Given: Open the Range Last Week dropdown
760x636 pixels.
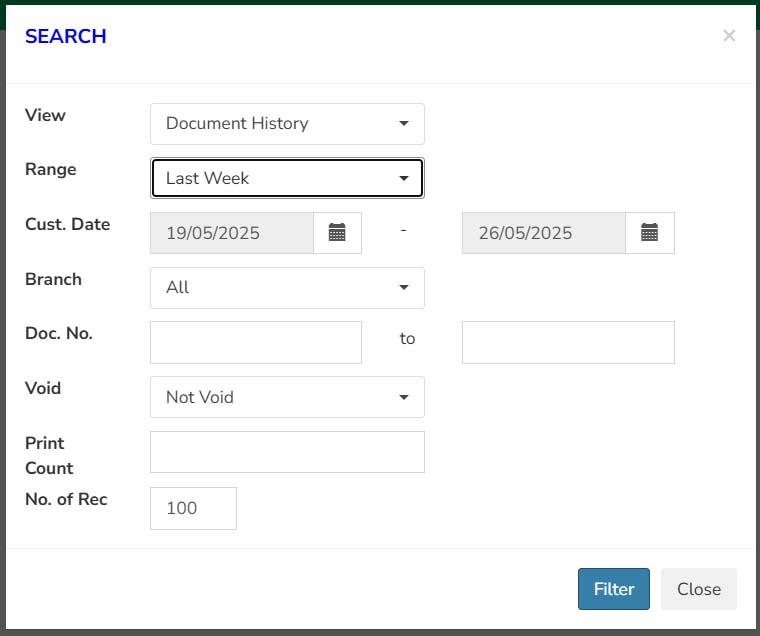Looking at the screenshot, I should (x=287, y=178).
